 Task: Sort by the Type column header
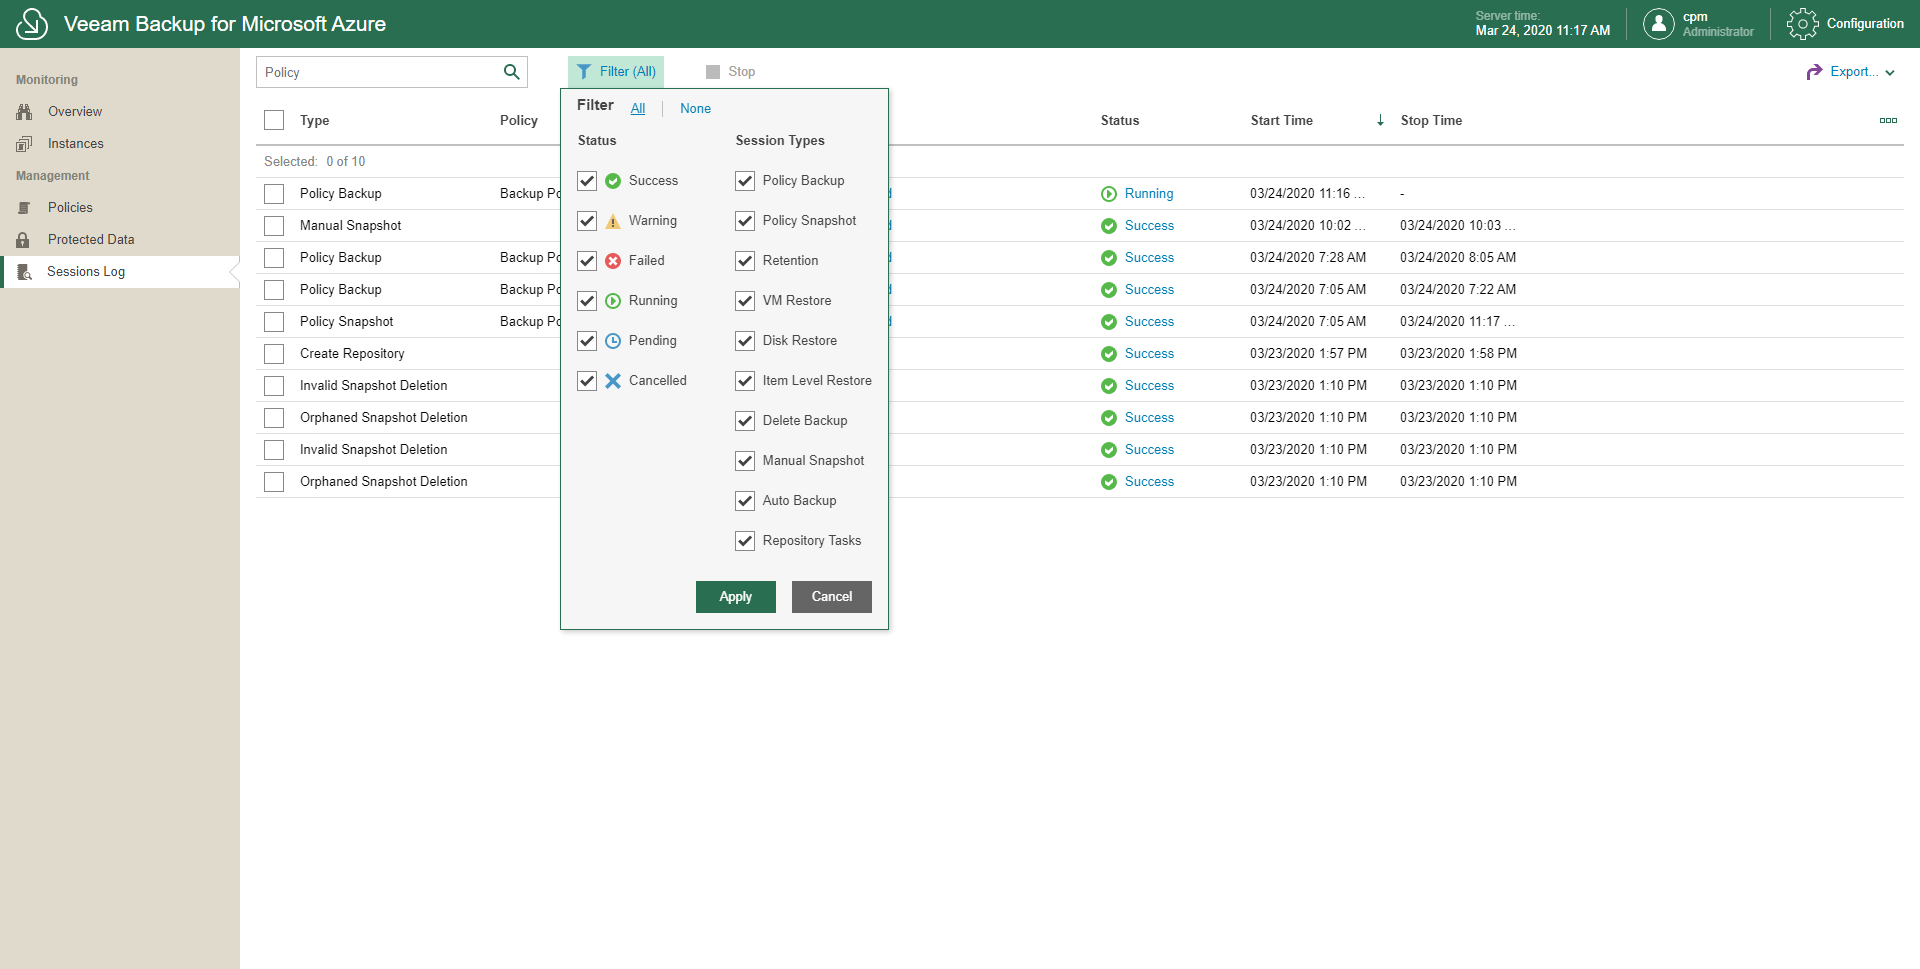[315, 120]
